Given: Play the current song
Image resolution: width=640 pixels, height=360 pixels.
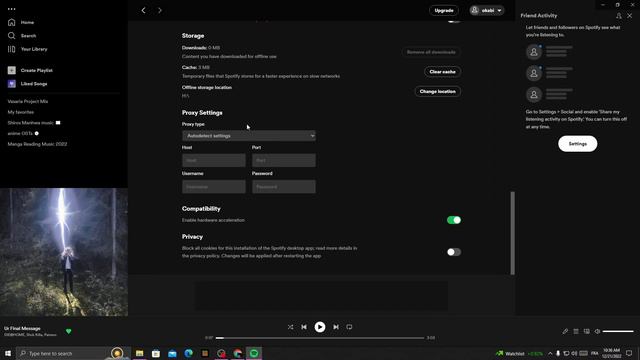Looking at the screenshot, I should point(320,327).
